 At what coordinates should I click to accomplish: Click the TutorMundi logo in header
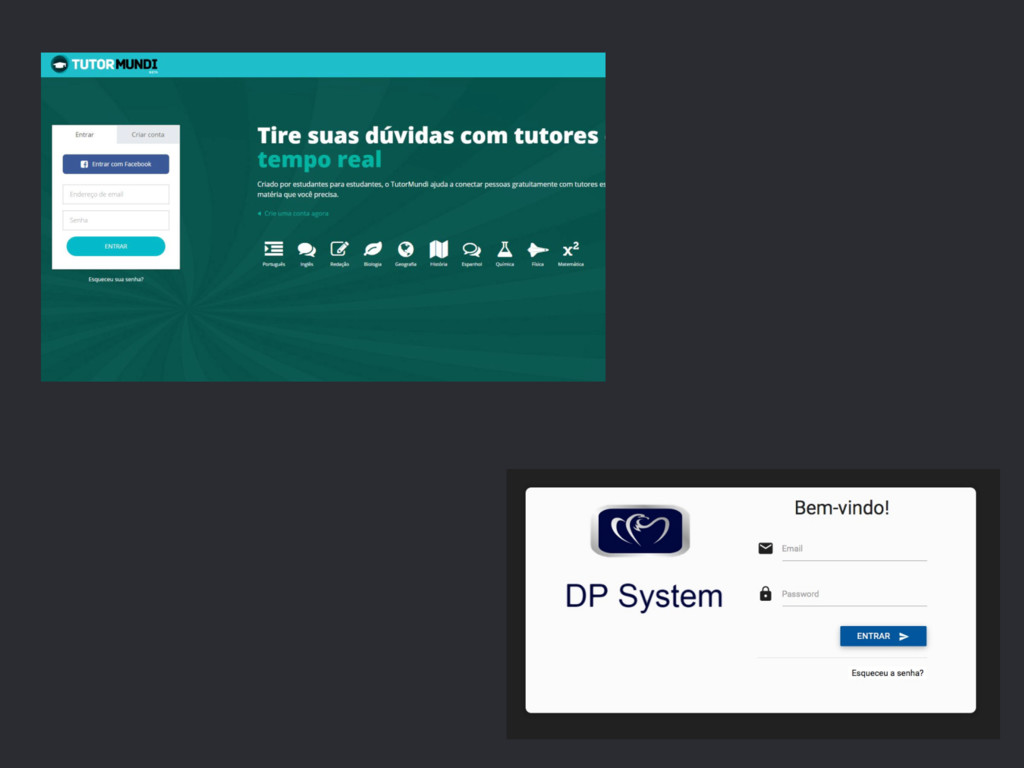click(104, 65)
